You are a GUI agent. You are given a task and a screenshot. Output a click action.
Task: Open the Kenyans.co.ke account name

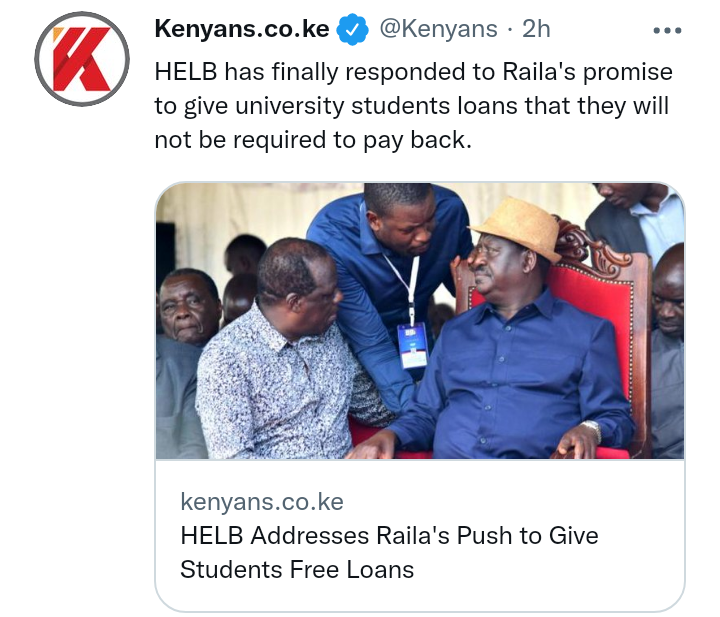[x=242, y=29]
